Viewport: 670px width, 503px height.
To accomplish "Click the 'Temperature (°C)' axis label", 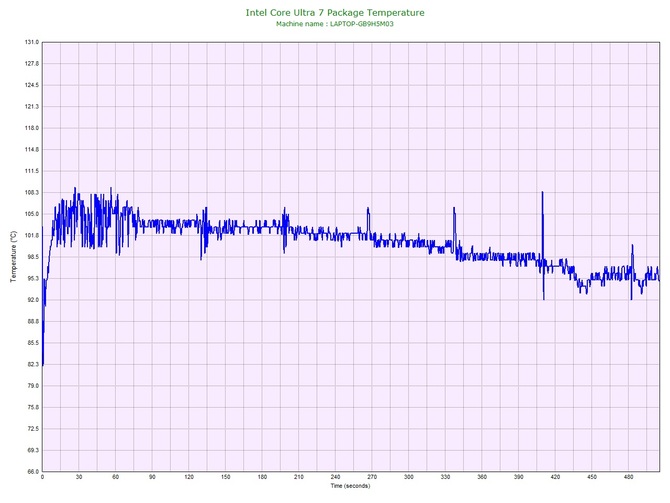I will 14,256.
